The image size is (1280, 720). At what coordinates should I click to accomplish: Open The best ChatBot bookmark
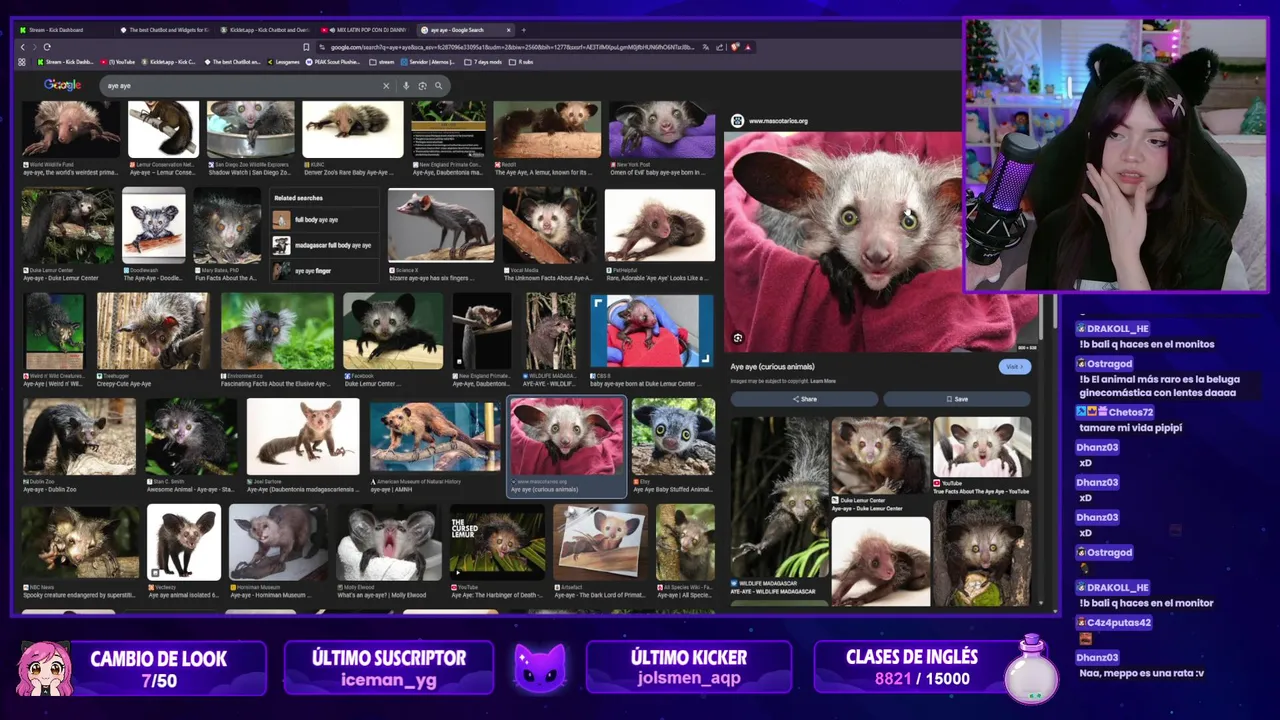coord(233,62)
